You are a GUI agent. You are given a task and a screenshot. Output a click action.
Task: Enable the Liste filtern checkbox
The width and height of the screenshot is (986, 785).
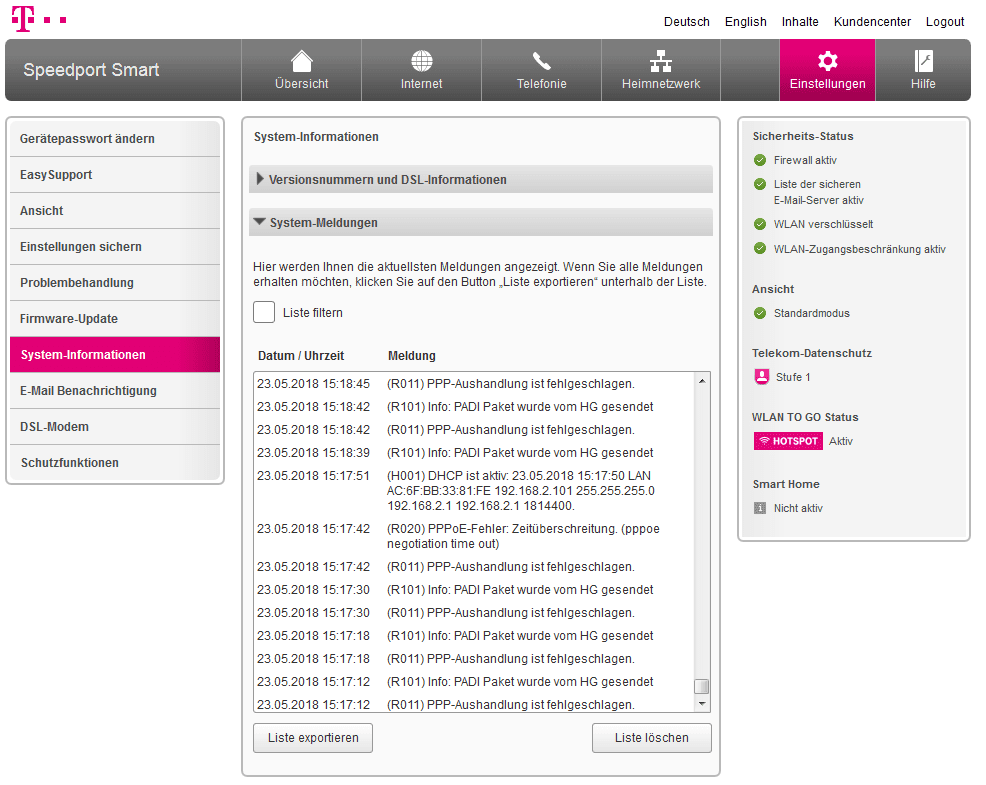tap(264, 312)
